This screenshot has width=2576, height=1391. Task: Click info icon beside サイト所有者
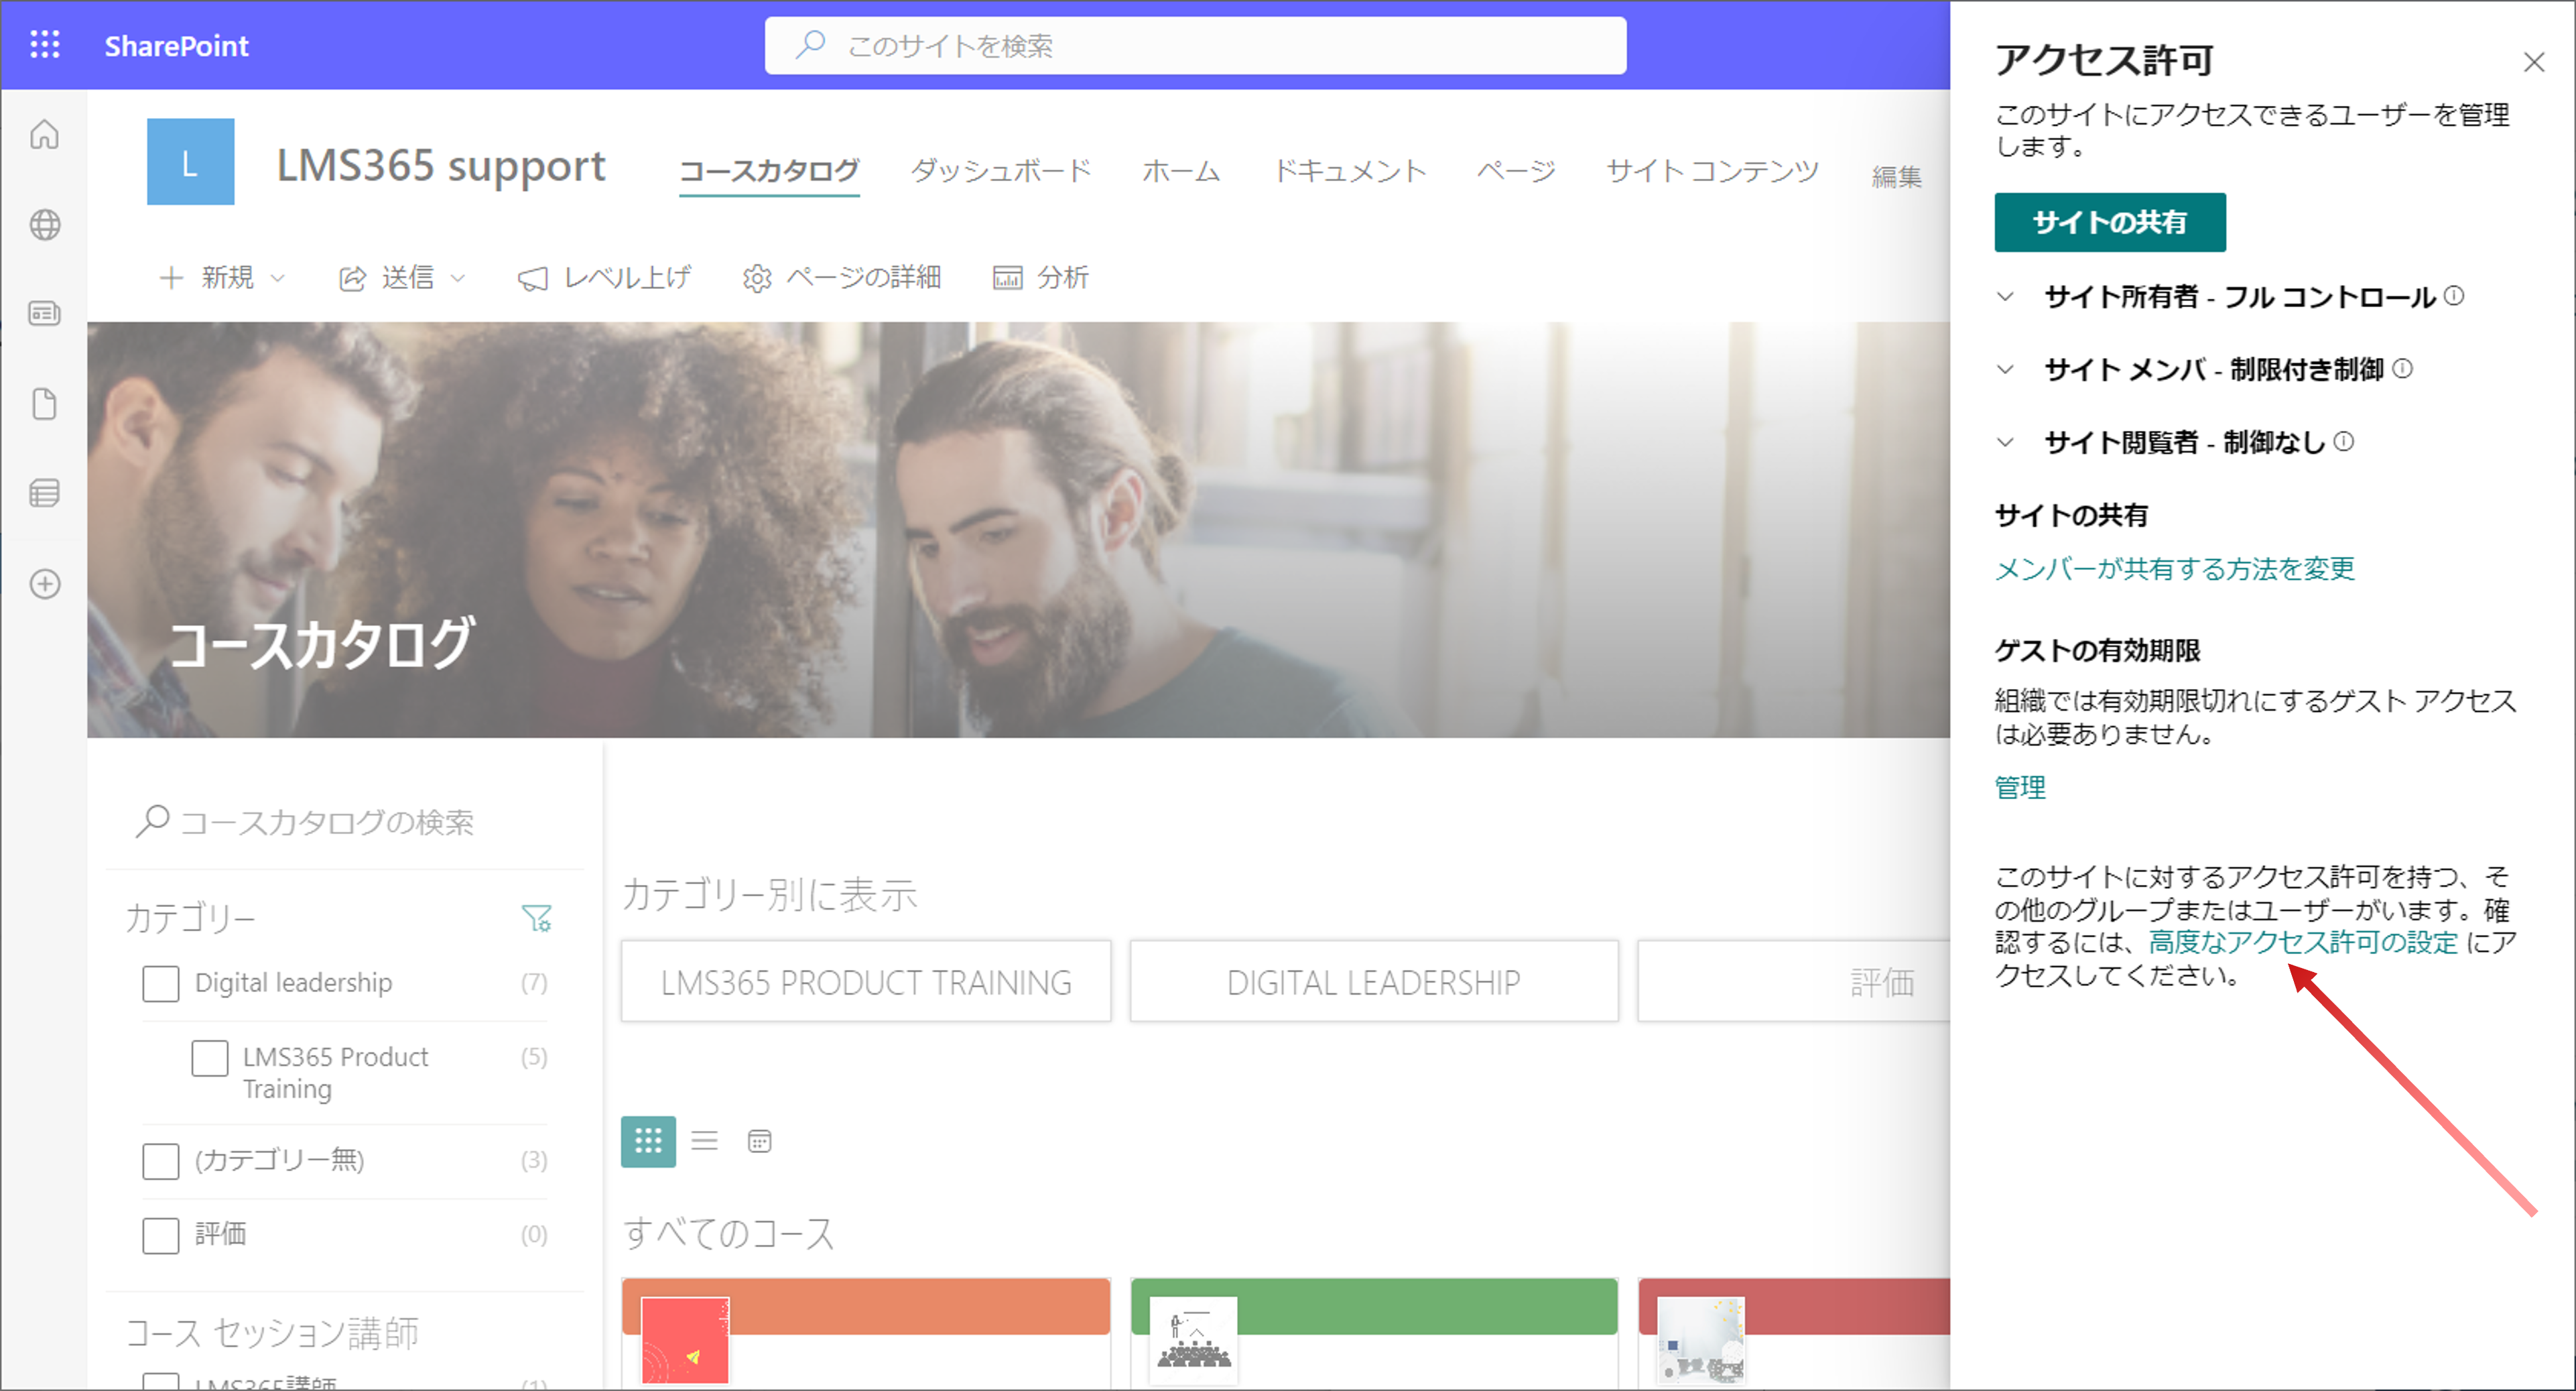[2454, 296]
